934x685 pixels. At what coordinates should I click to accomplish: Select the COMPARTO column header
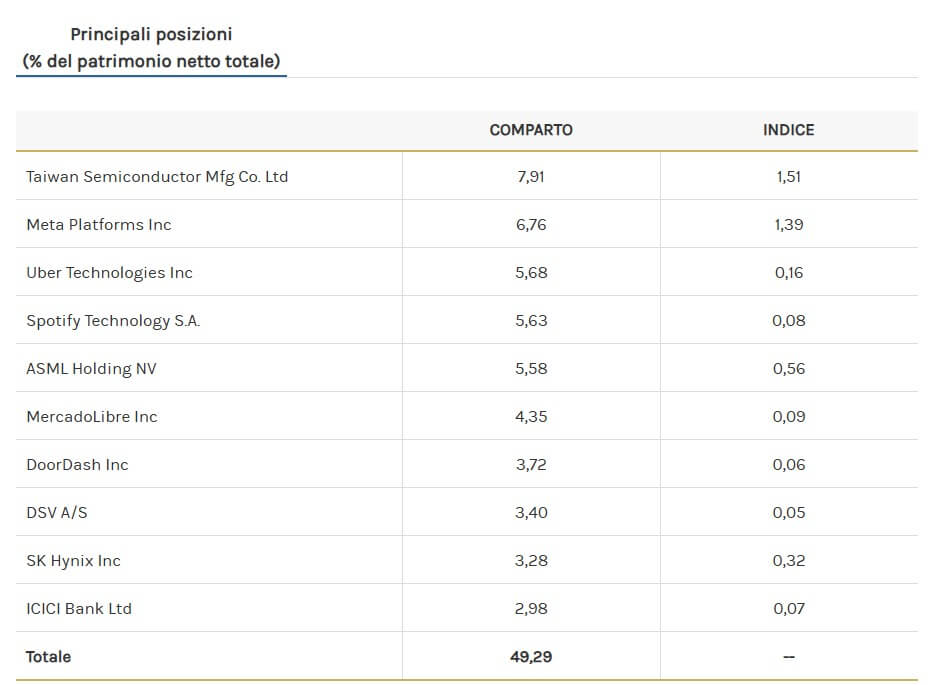(530, 130)
